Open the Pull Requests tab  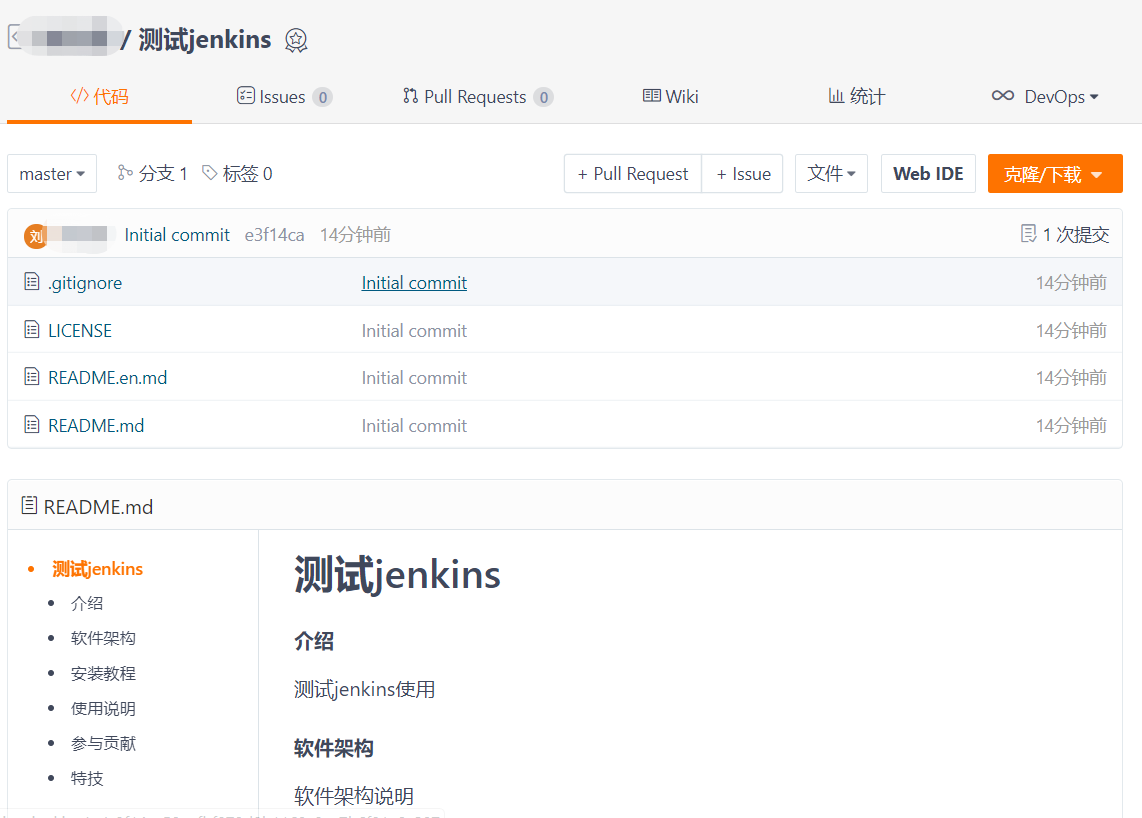478,97
